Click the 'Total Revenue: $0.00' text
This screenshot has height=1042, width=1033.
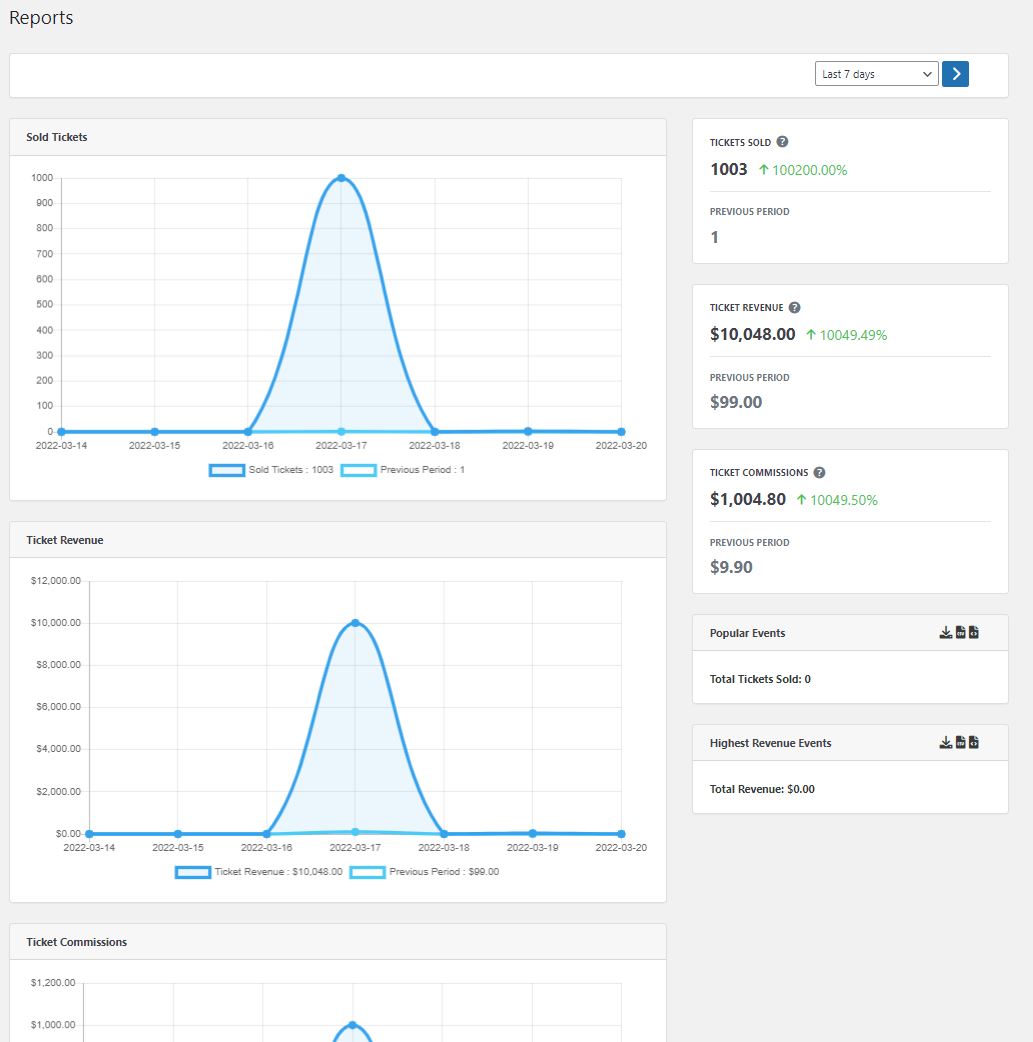click(x=762, y=789)
